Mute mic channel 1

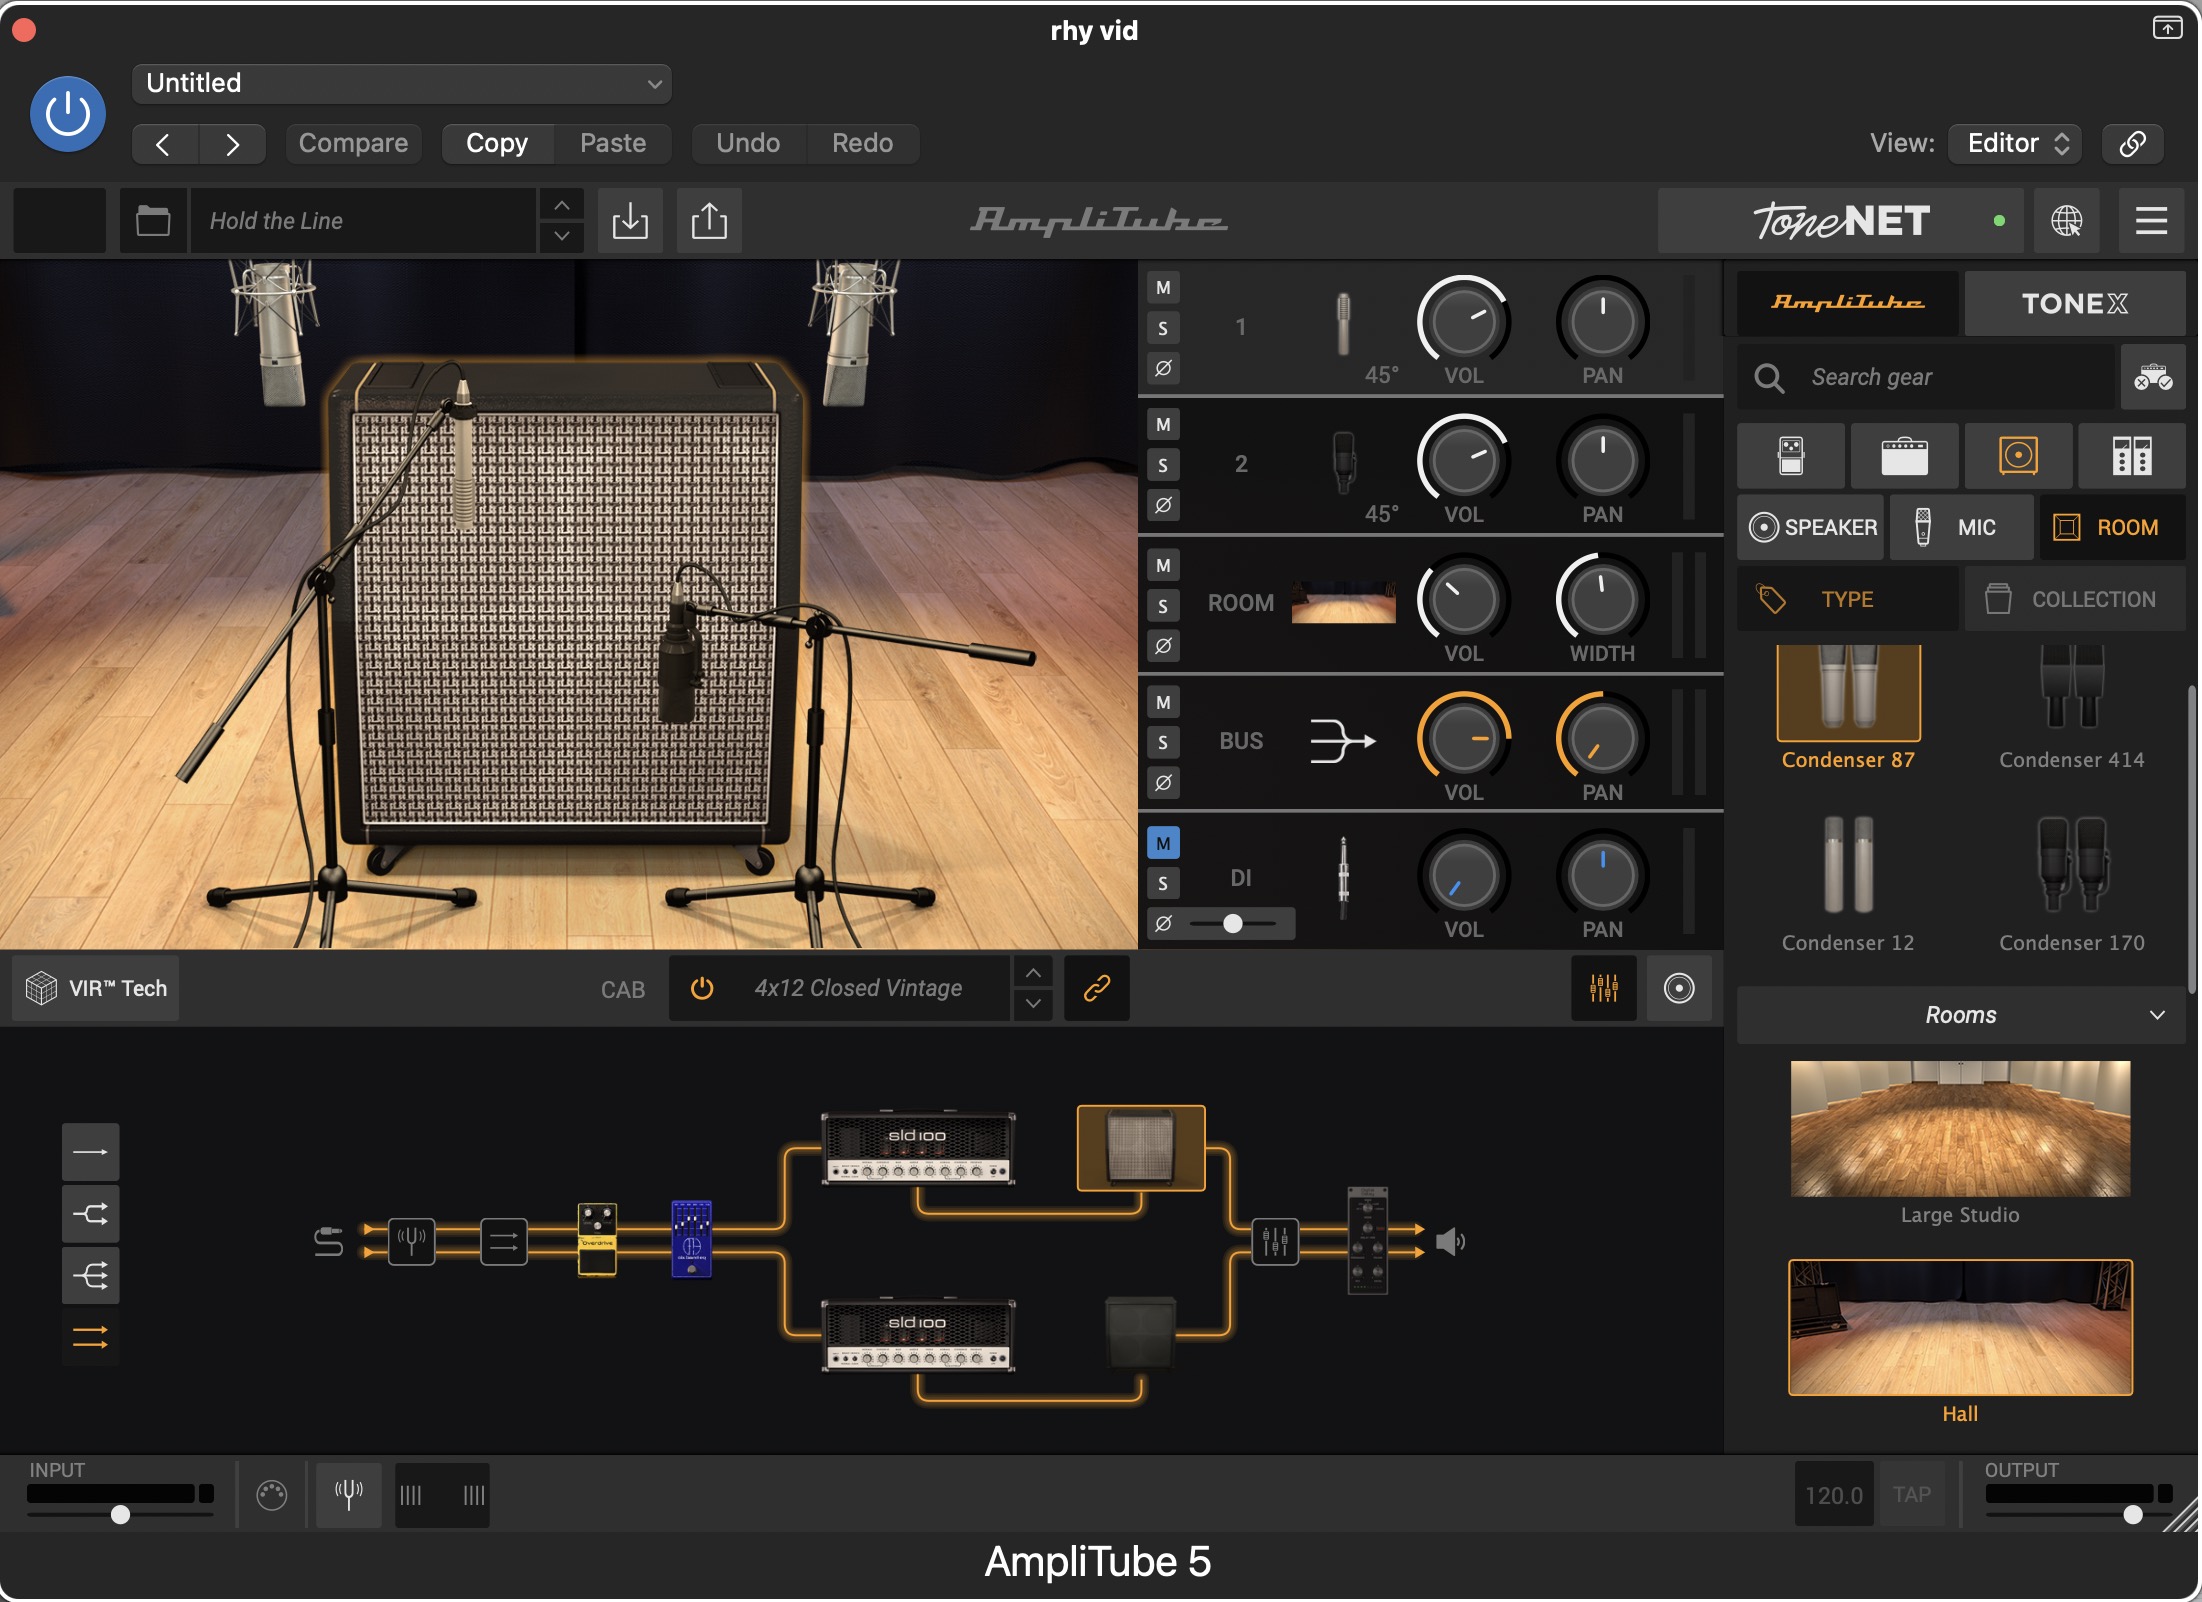[1163, 288]
